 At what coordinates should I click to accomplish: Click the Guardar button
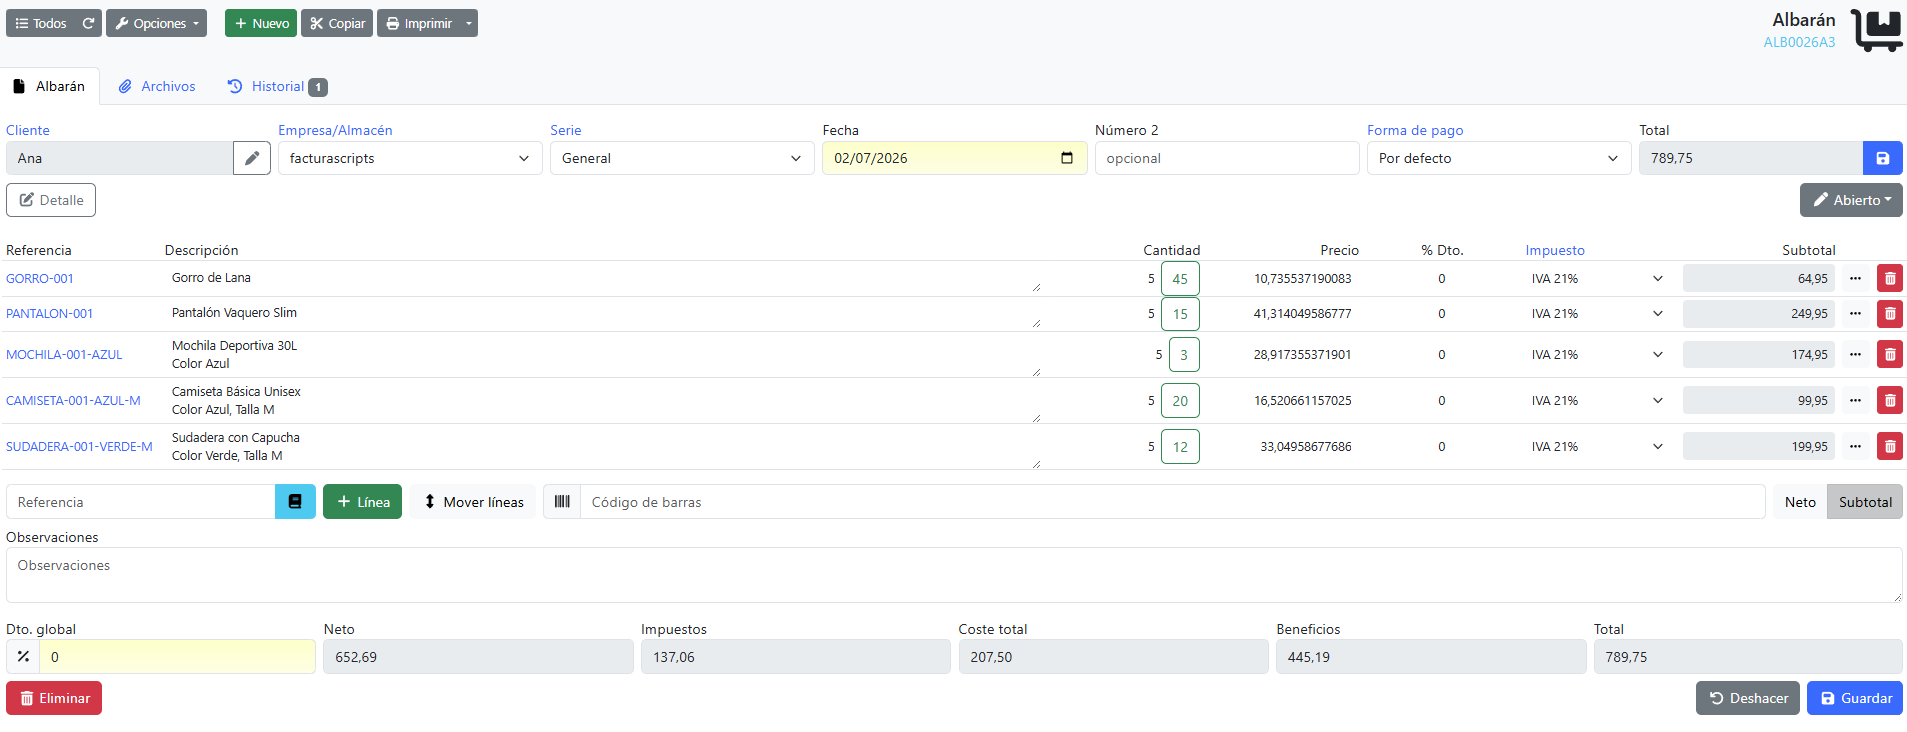[1855, 698]
